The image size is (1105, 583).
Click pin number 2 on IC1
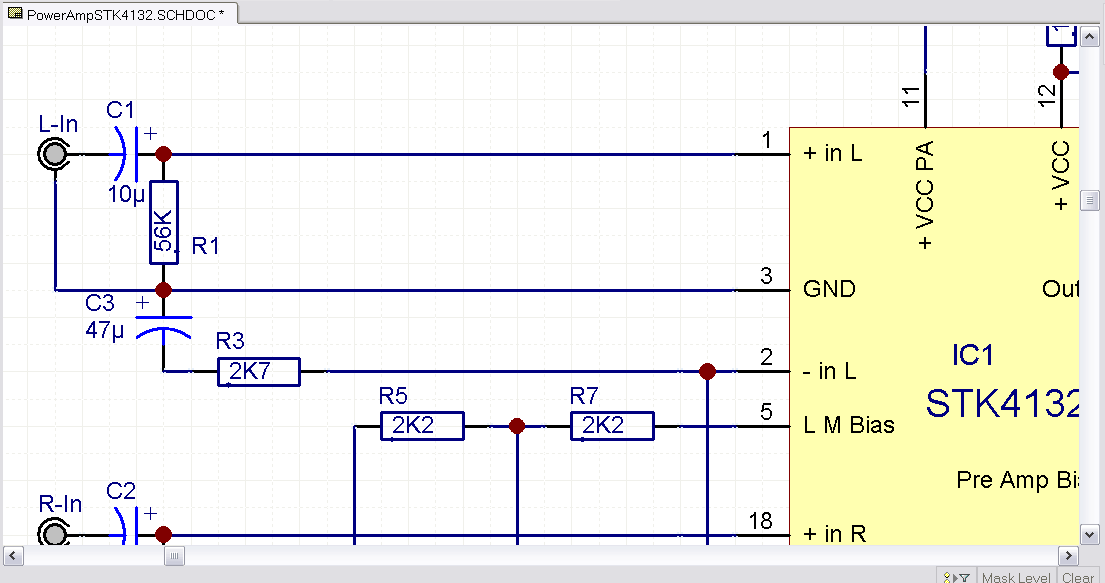tap(767, 357)
